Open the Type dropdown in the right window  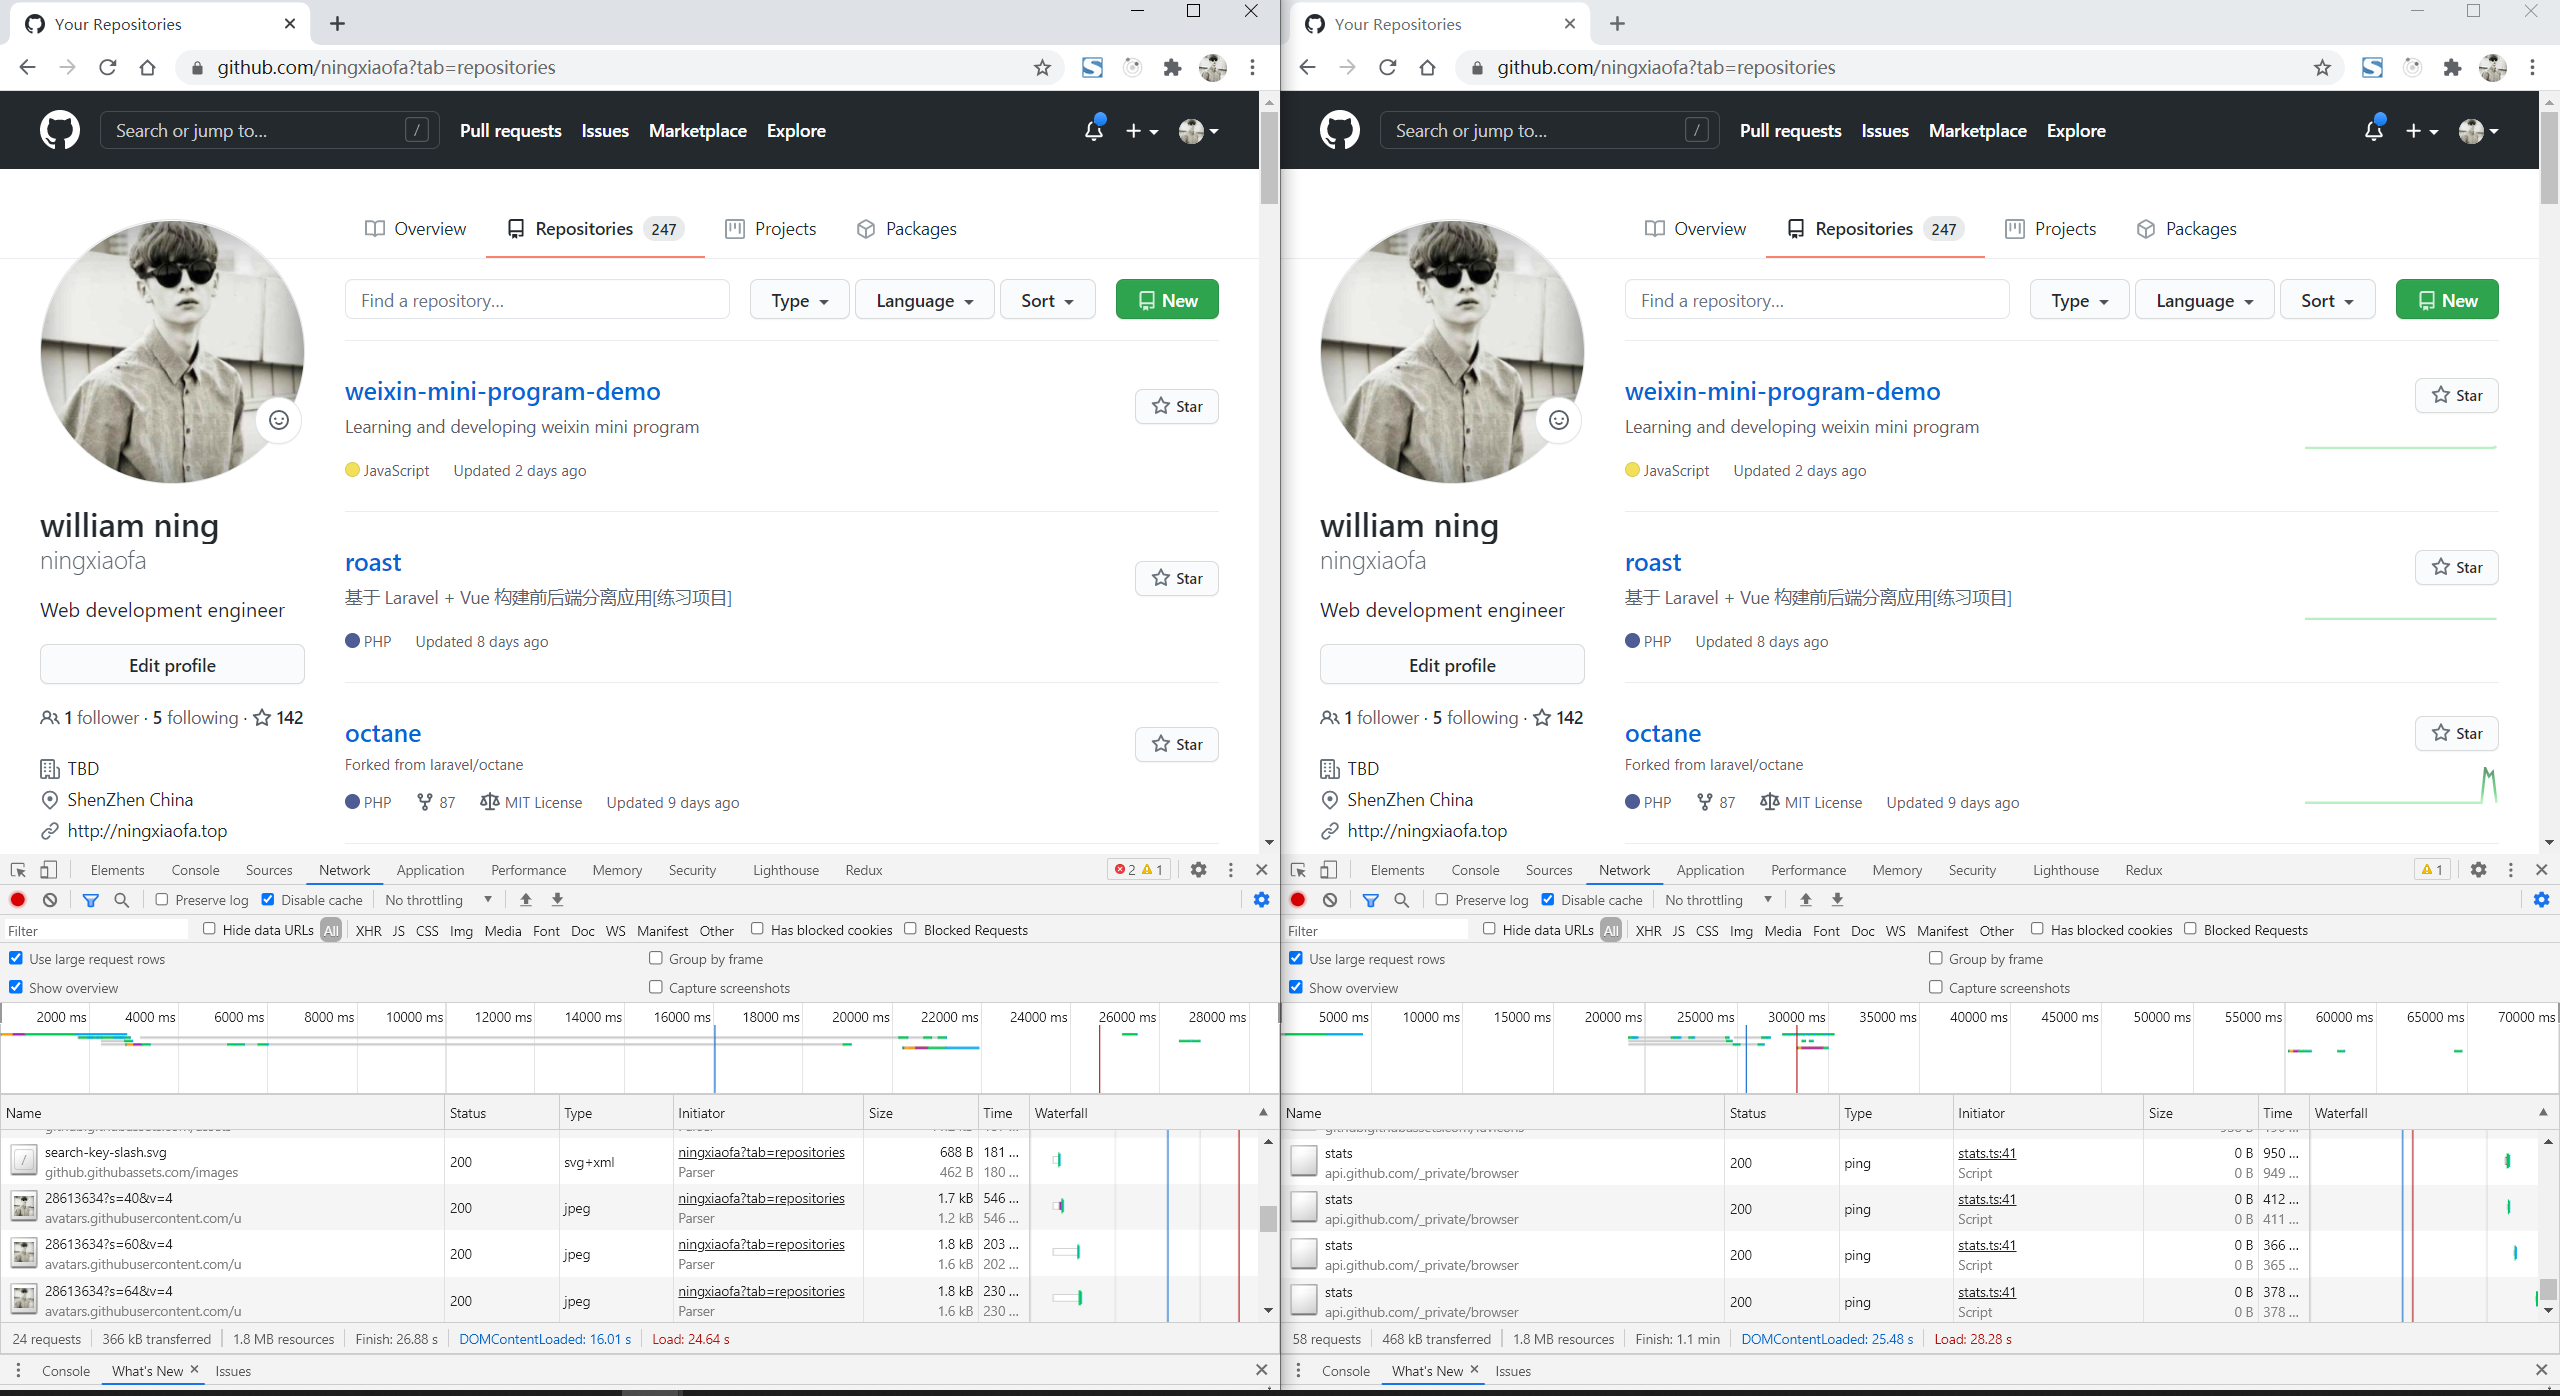click(x=2080, y=300)
